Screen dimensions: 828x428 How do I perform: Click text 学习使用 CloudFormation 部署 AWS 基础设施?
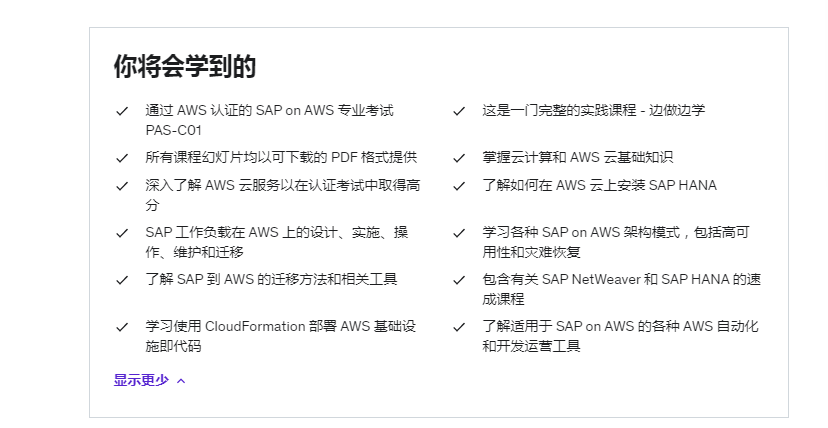[281, 336]
